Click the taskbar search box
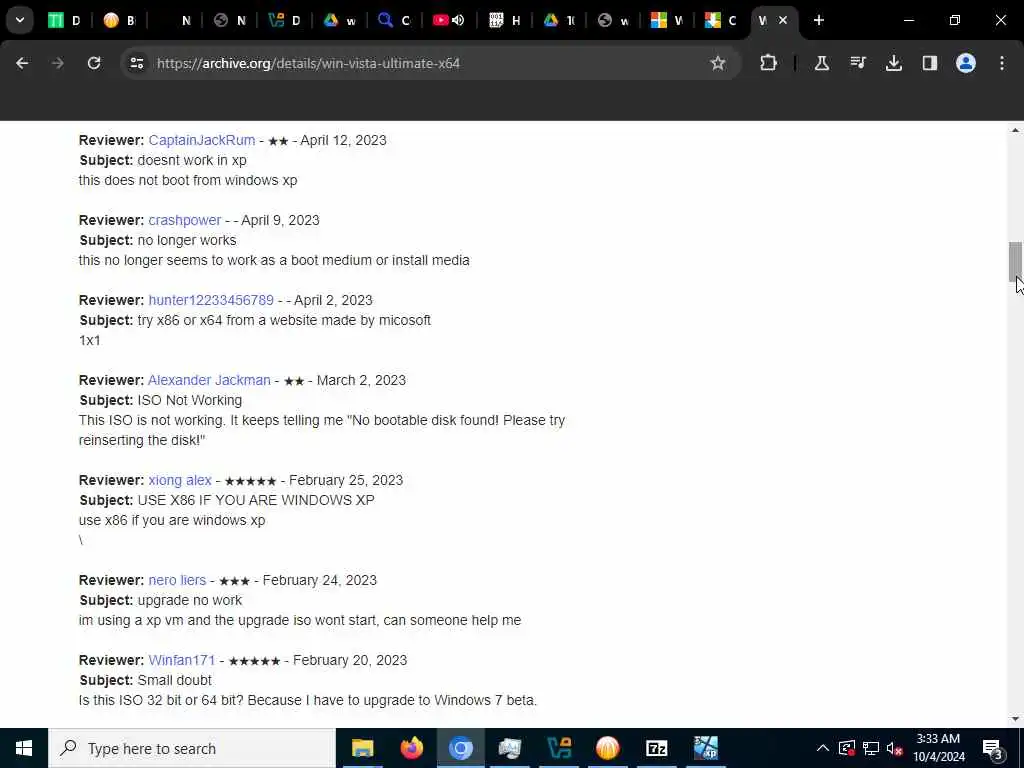The height and width of the screenshot is (768, 1024). [192, 748]
